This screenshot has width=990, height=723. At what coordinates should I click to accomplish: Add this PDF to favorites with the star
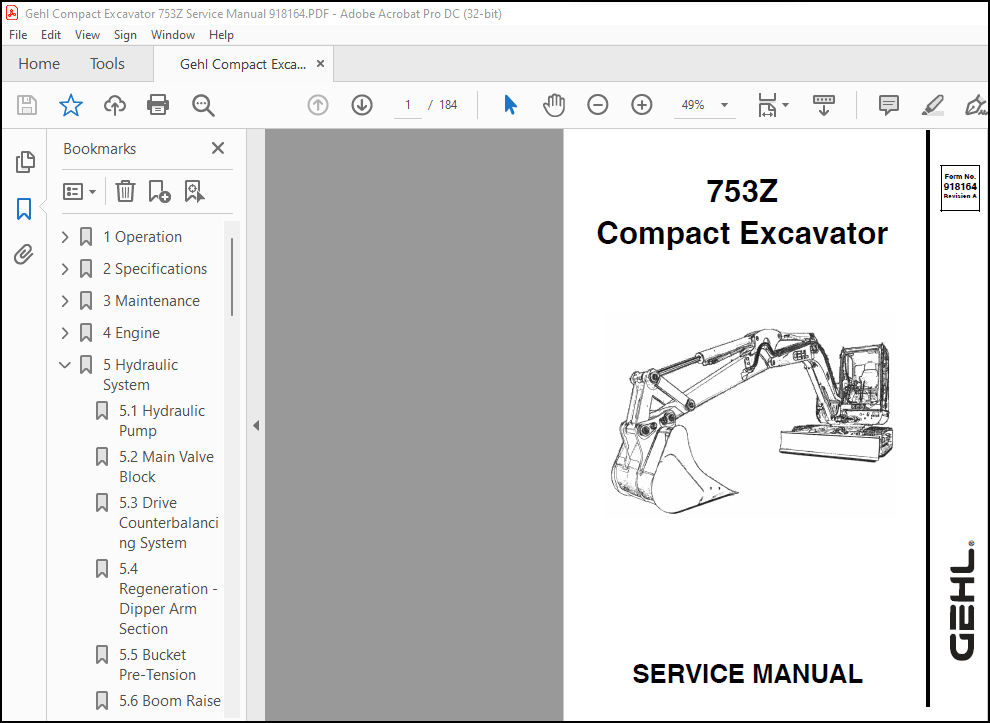tap(71, 105)
